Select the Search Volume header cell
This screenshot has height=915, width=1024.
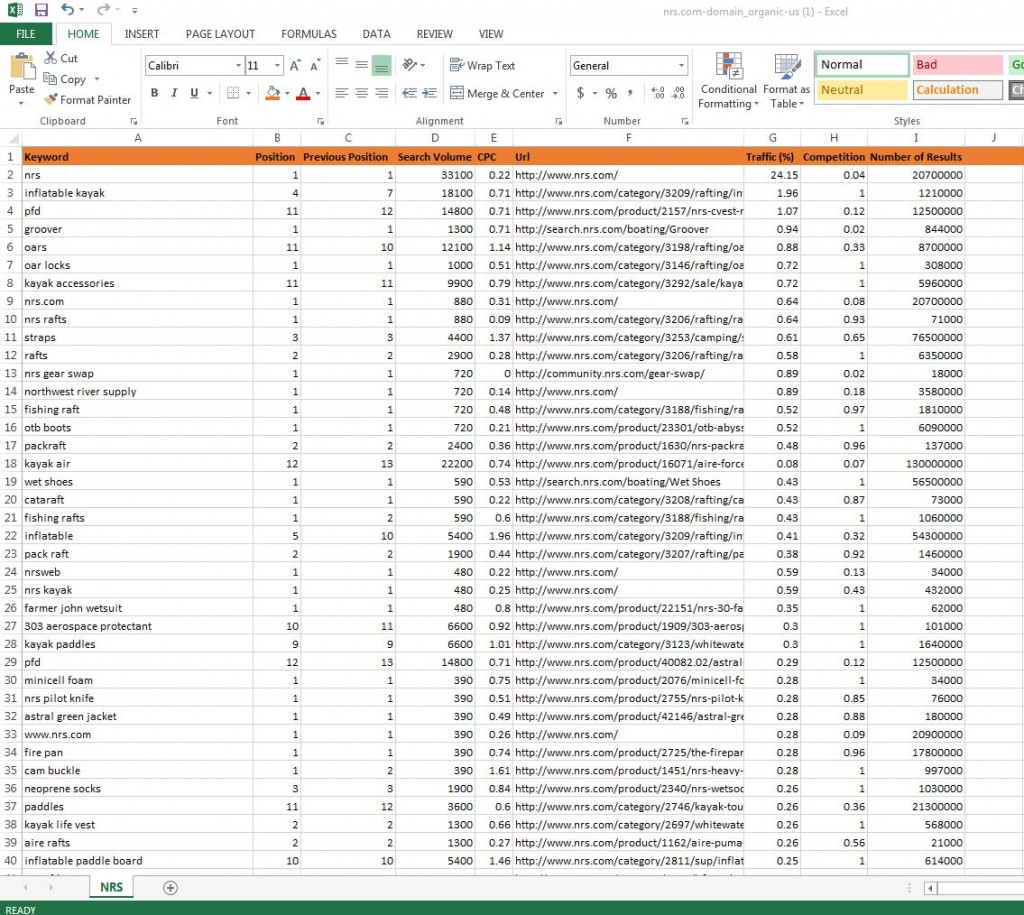point(434,157)
